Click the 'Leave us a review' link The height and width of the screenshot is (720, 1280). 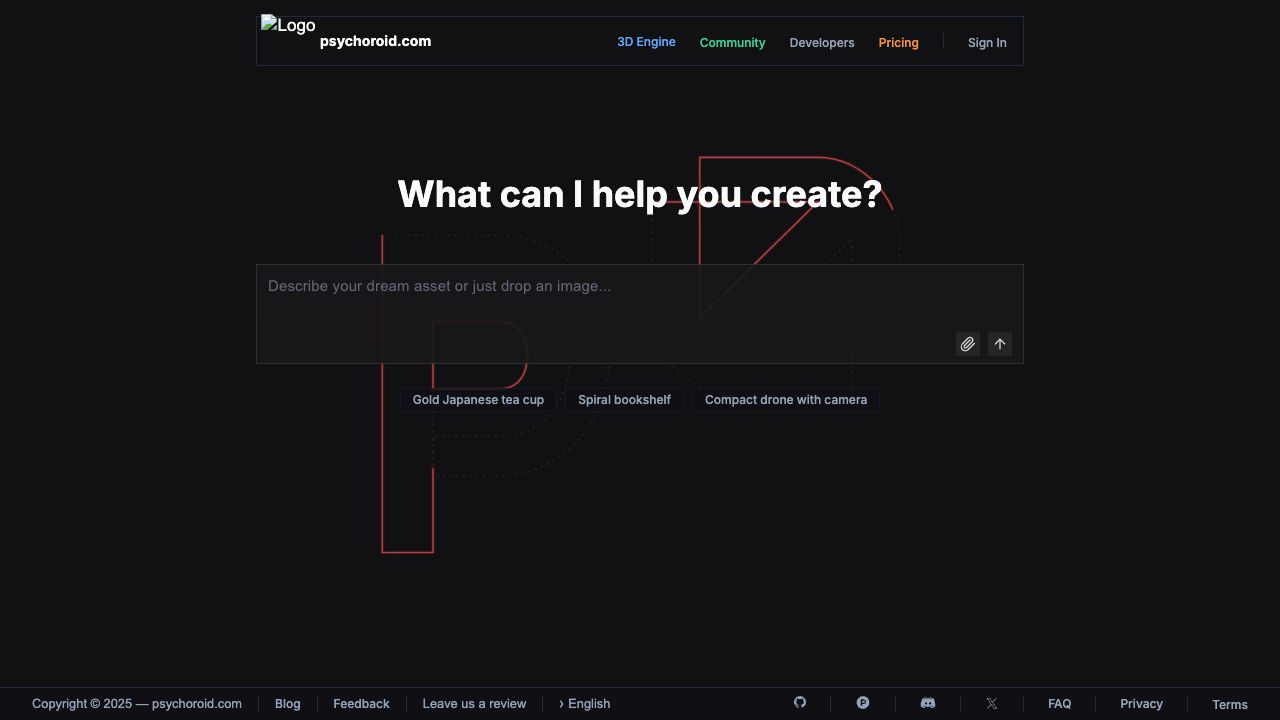click(x=474, y=704)
